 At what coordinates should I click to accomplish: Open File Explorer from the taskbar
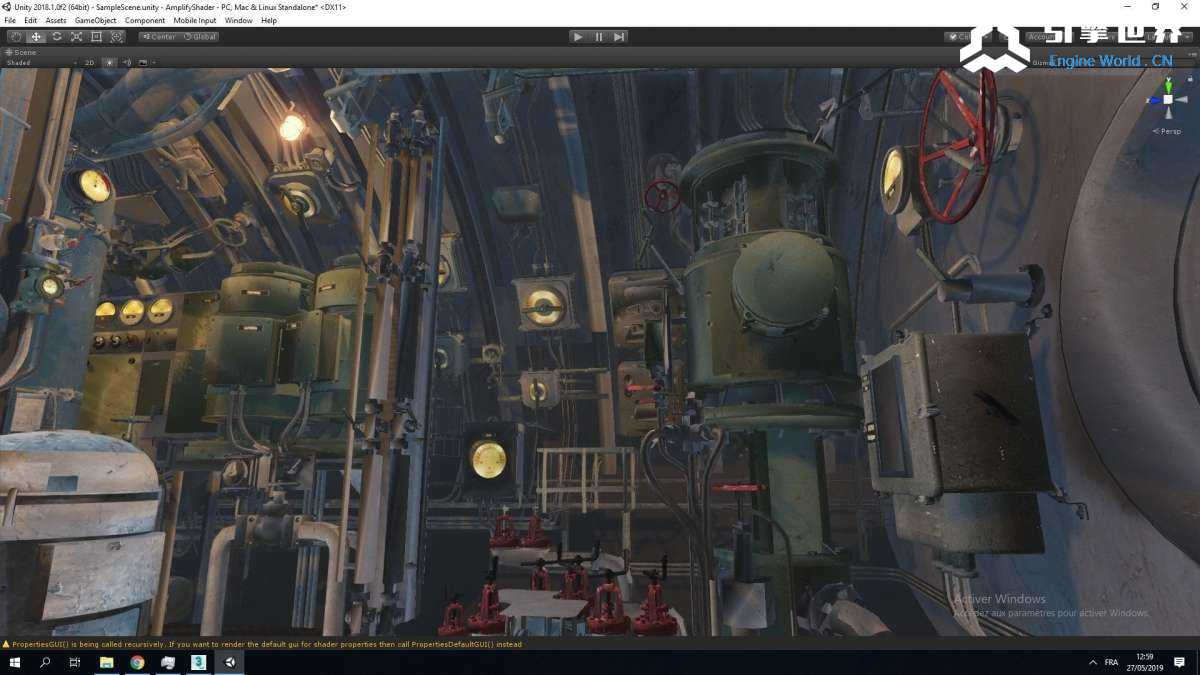(107, 662)
